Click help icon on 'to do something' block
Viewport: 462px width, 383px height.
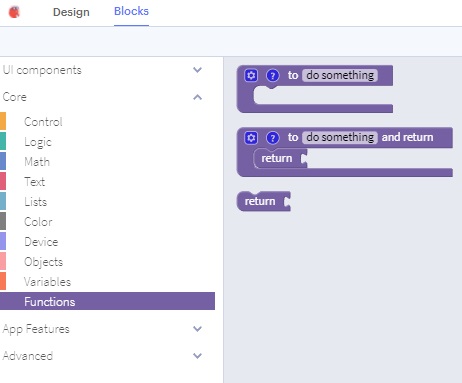[272, 75]
